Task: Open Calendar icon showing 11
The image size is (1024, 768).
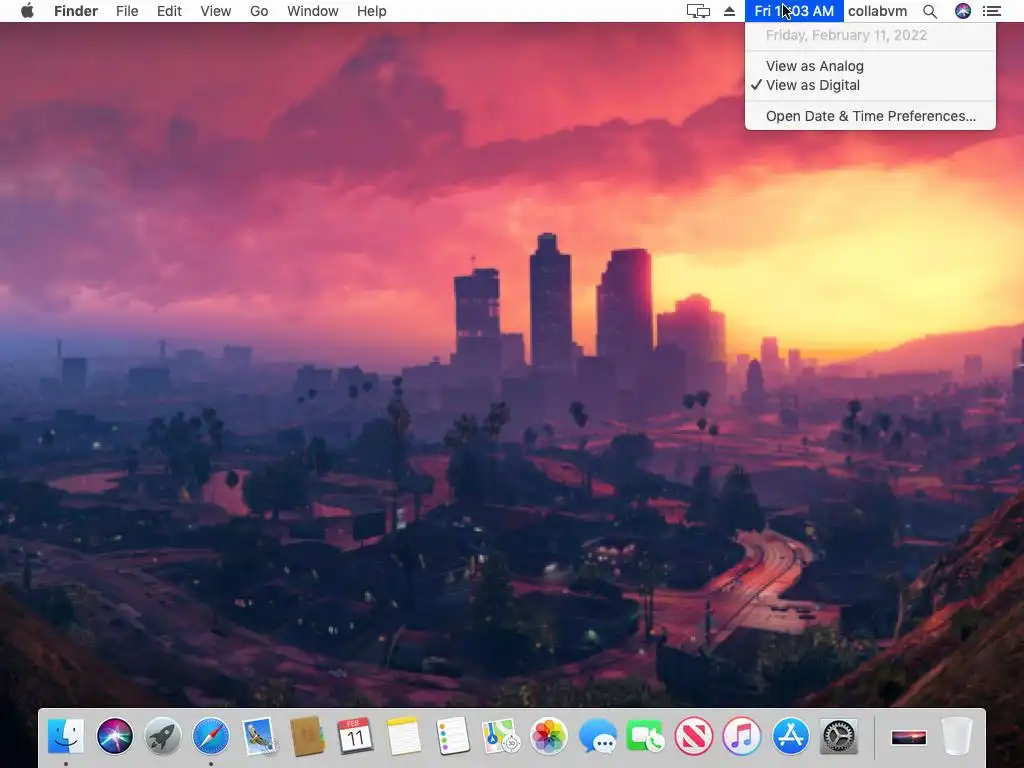Action: pyautogui.click(x=355, y=737)
